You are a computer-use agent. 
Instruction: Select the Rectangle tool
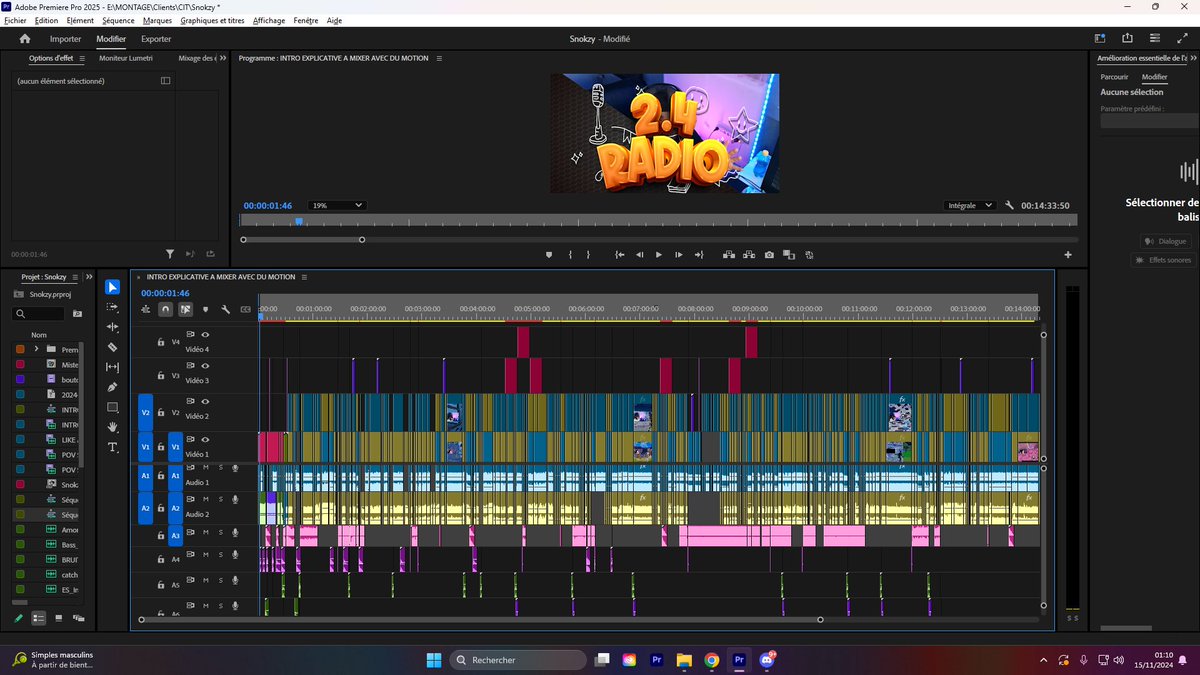[112, 407]
